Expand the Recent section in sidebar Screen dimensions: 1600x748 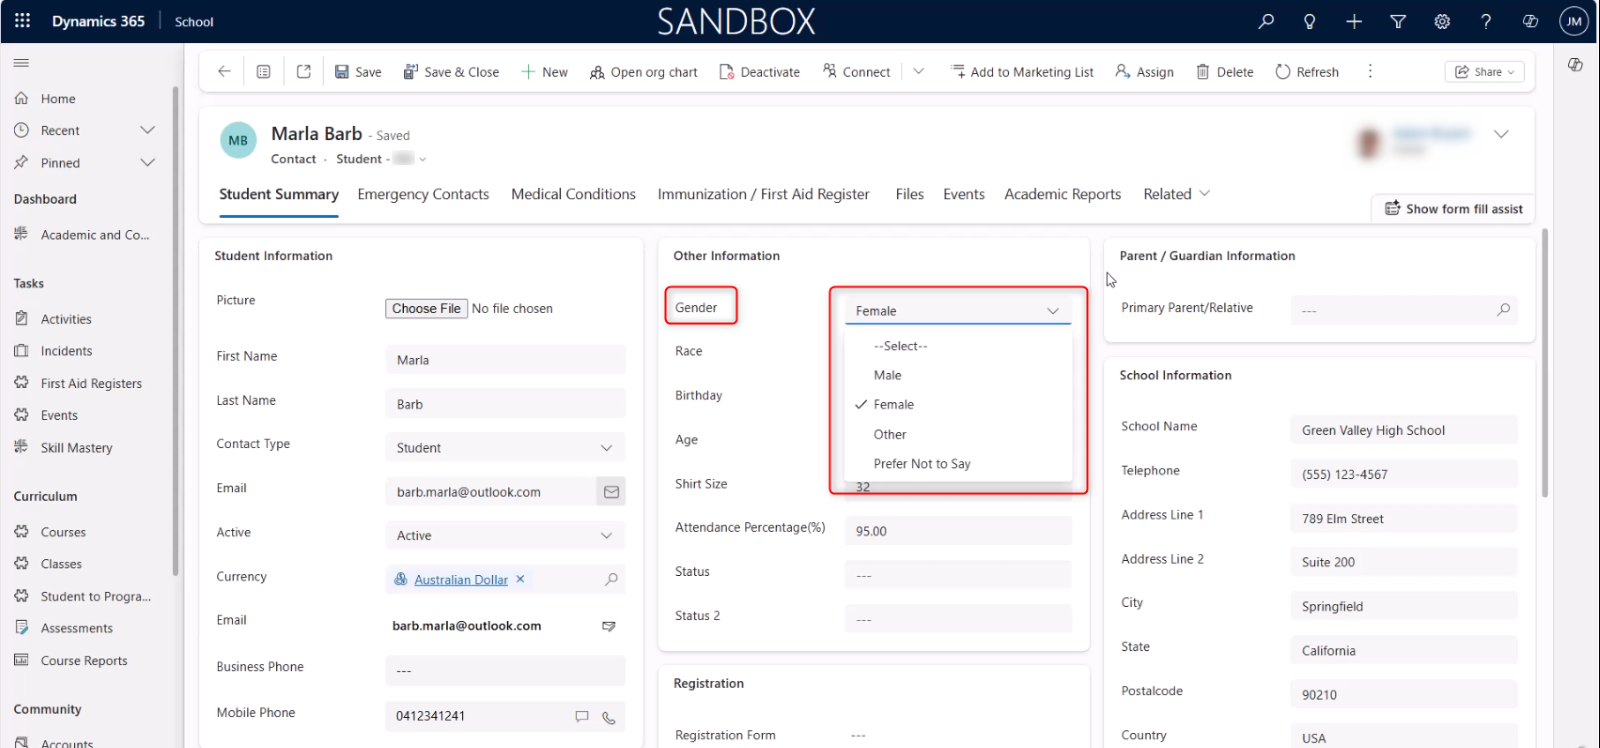[x=148, y=131]
